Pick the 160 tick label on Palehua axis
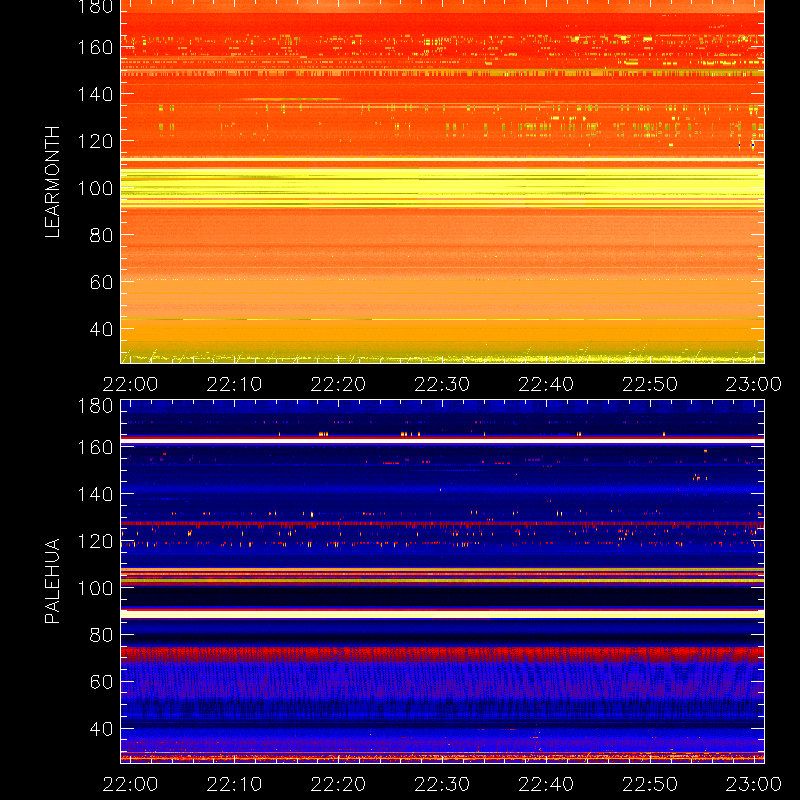The height and width of the screenshot is (800, 800). point(95,447)
